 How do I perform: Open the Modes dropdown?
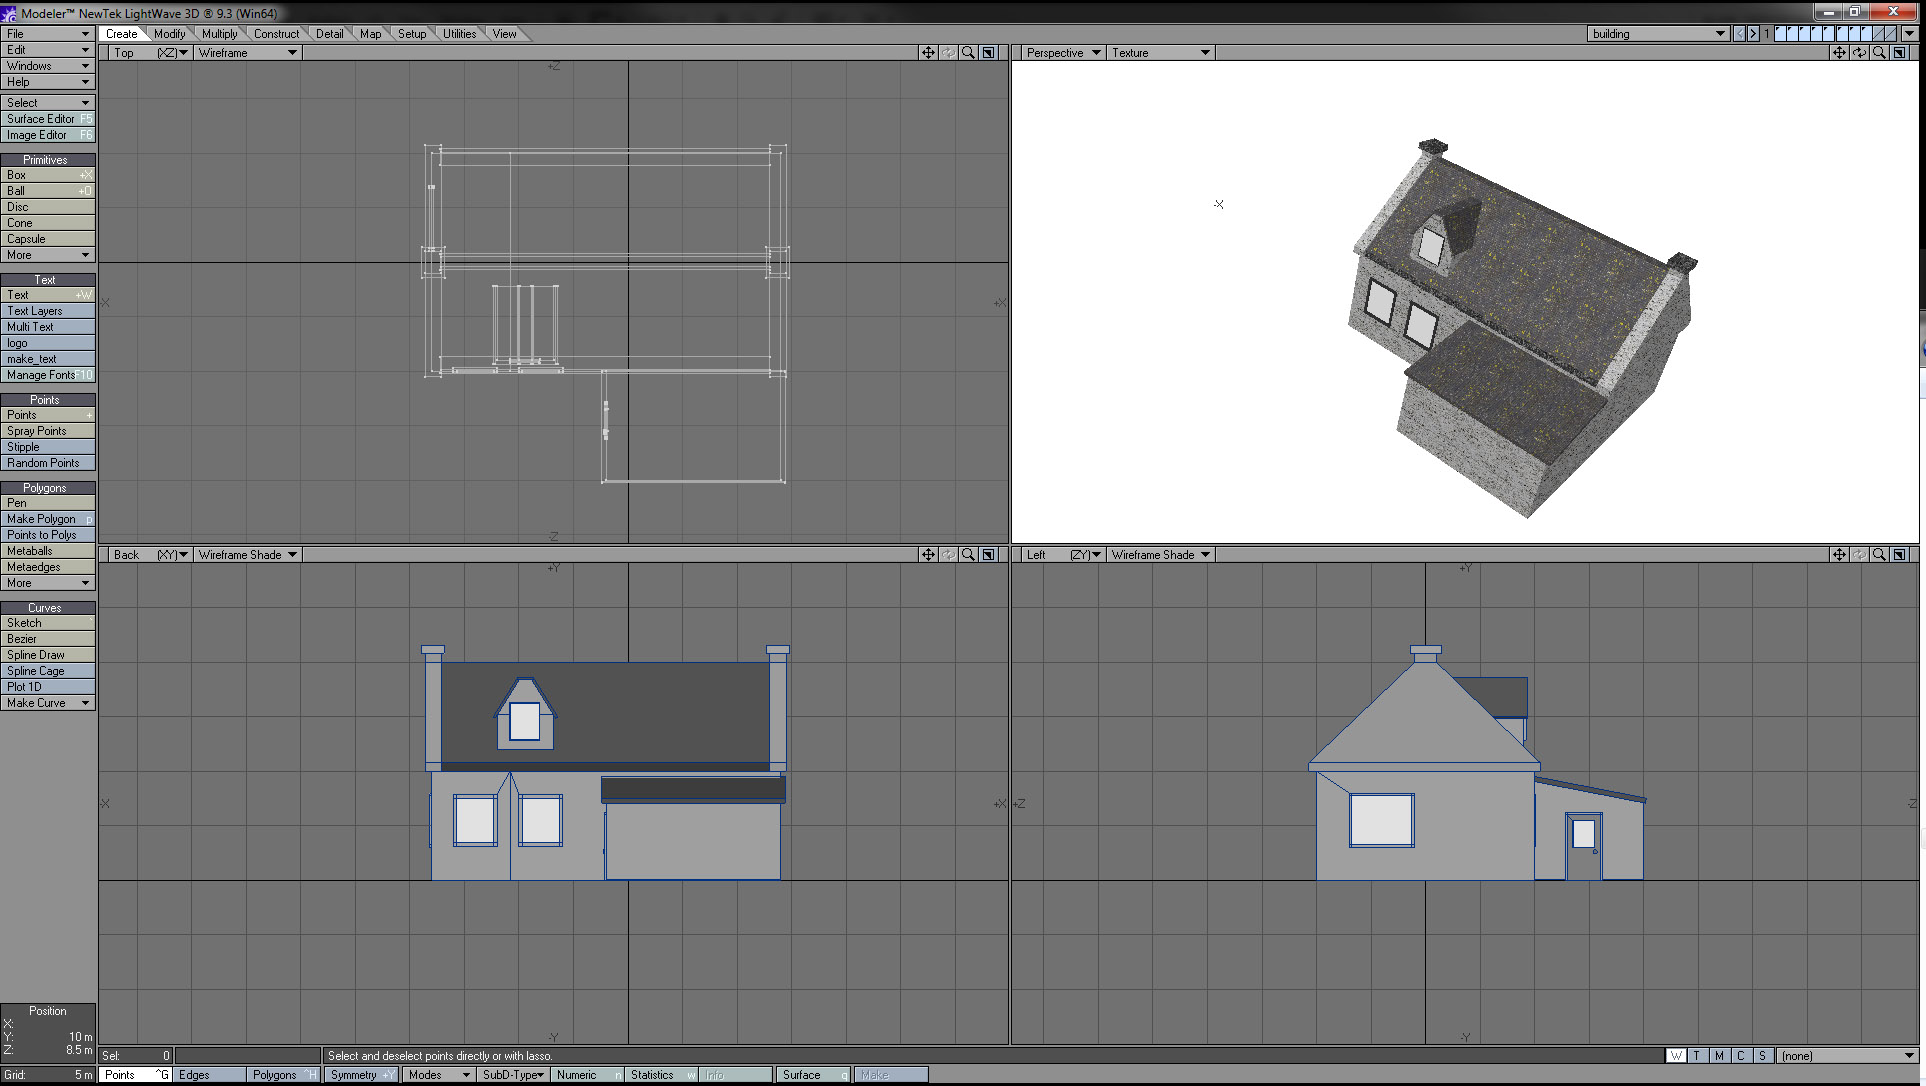(x=438, y=1075)
